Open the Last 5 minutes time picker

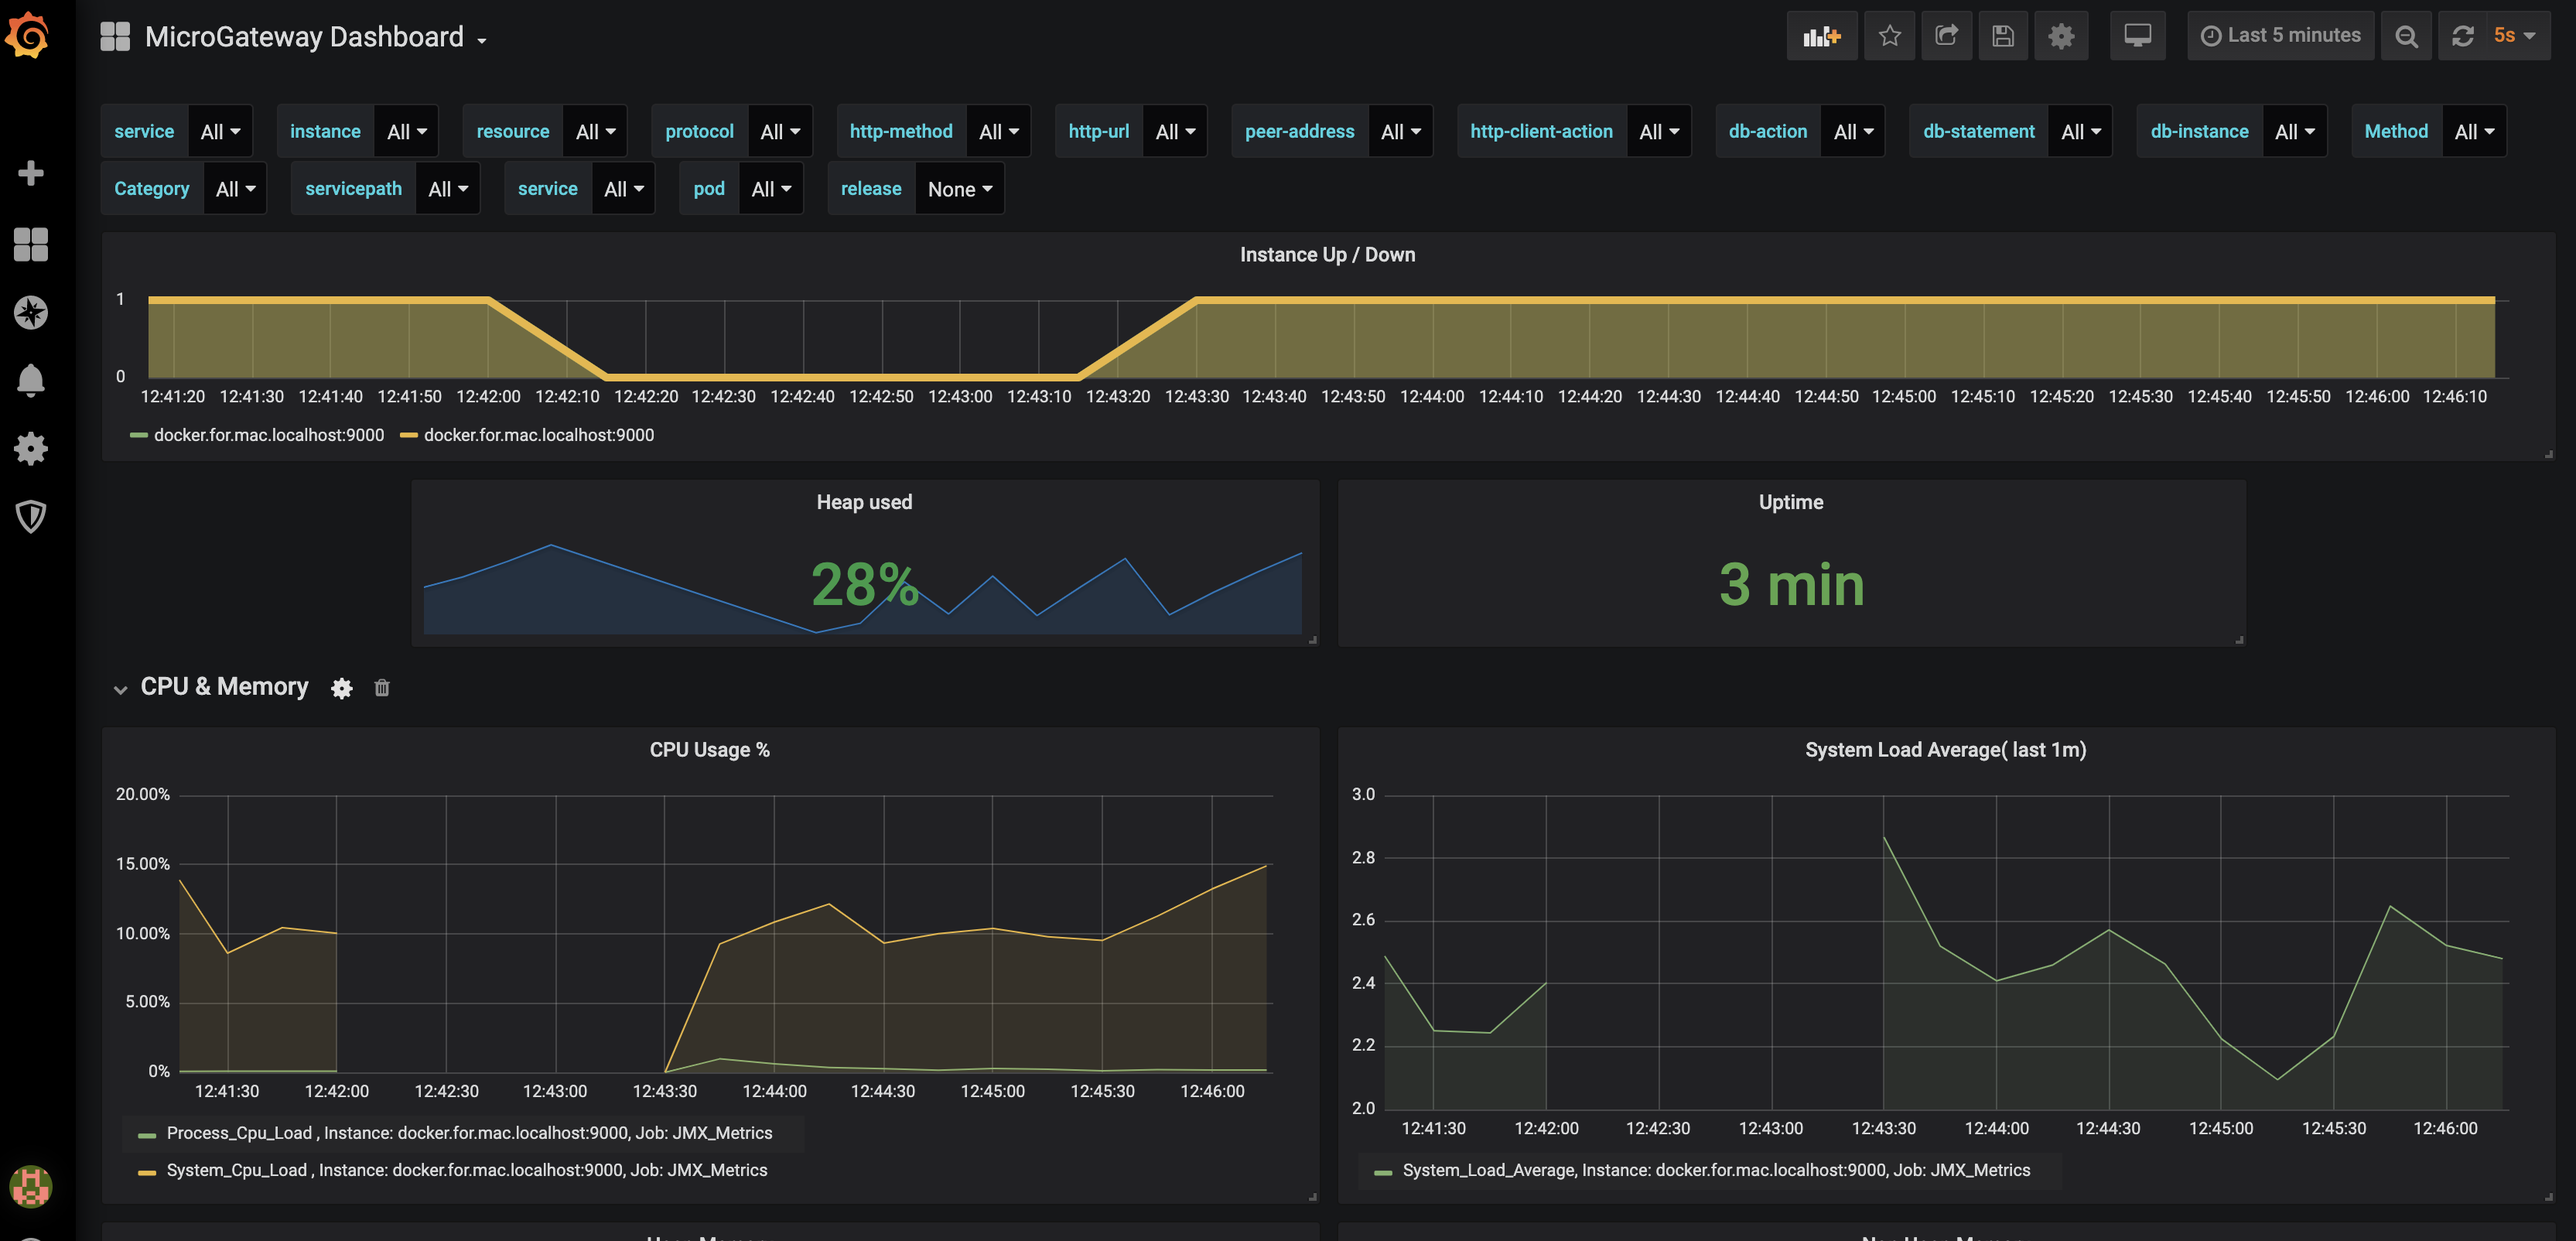coord(2280,37)
